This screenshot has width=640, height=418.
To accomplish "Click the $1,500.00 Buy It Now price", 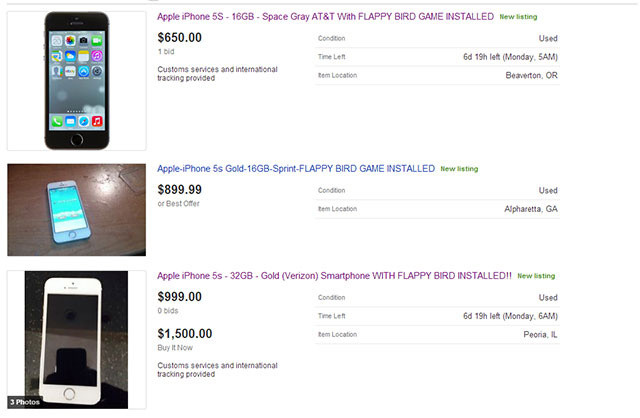I will point(185,333).
